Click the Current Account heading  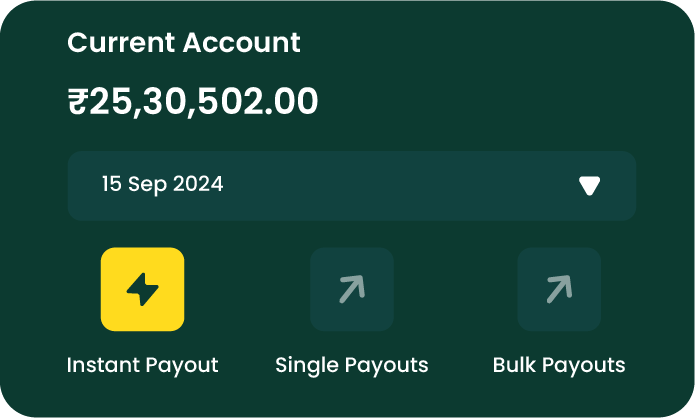point(183,43)
